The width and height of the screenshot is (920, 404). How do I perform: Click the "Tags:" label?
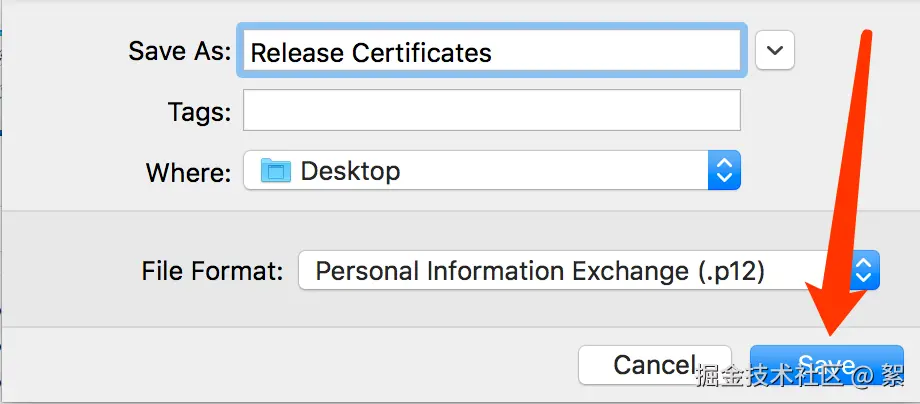tap(200, 112)
